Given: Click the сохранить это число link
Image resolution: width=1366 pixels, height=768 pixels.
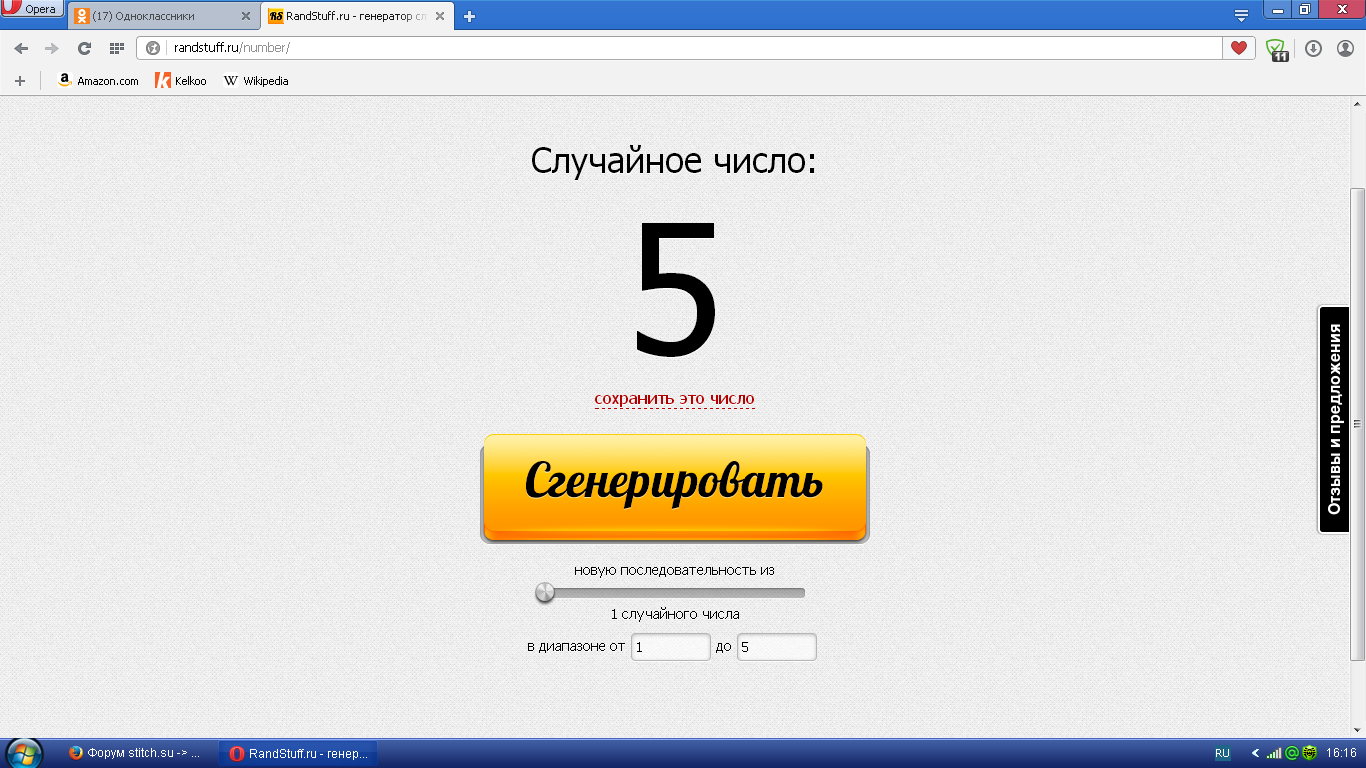Looking at the screenshot, I should (674, 399).
